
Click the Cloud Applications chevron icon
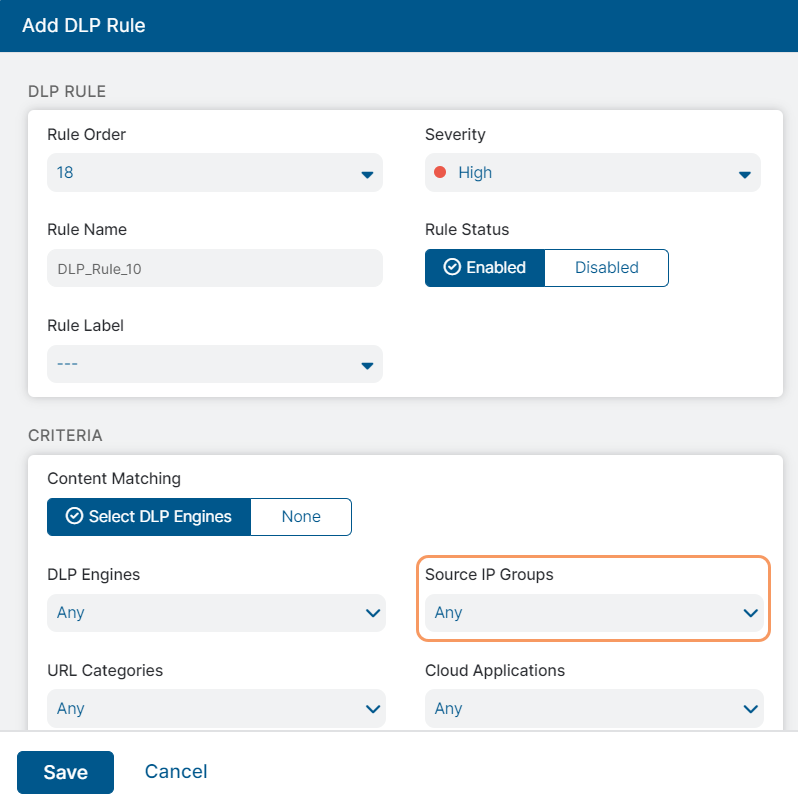(x=751, y=709)
